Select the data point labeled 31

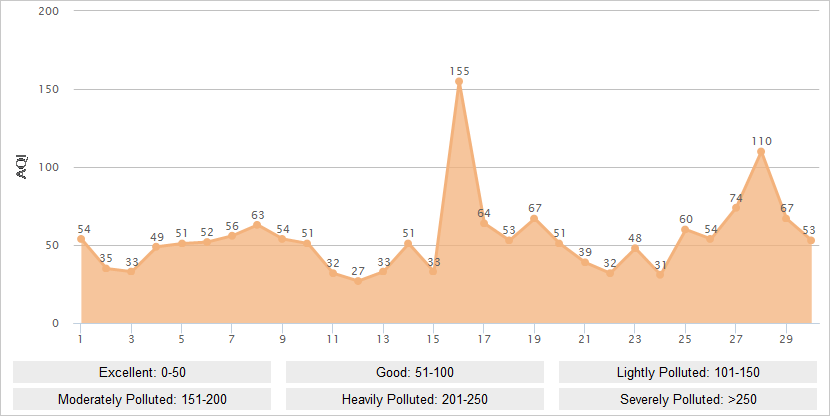pos(660,275)
